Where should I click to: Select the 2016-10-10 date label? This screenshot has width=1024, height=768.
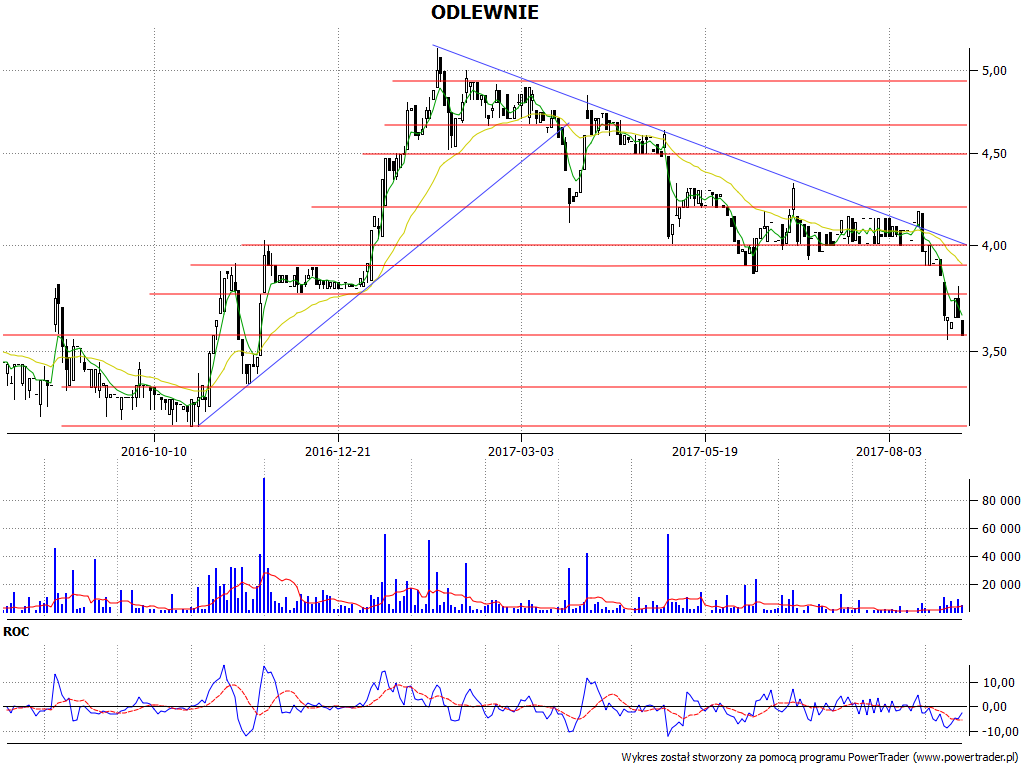154,451
